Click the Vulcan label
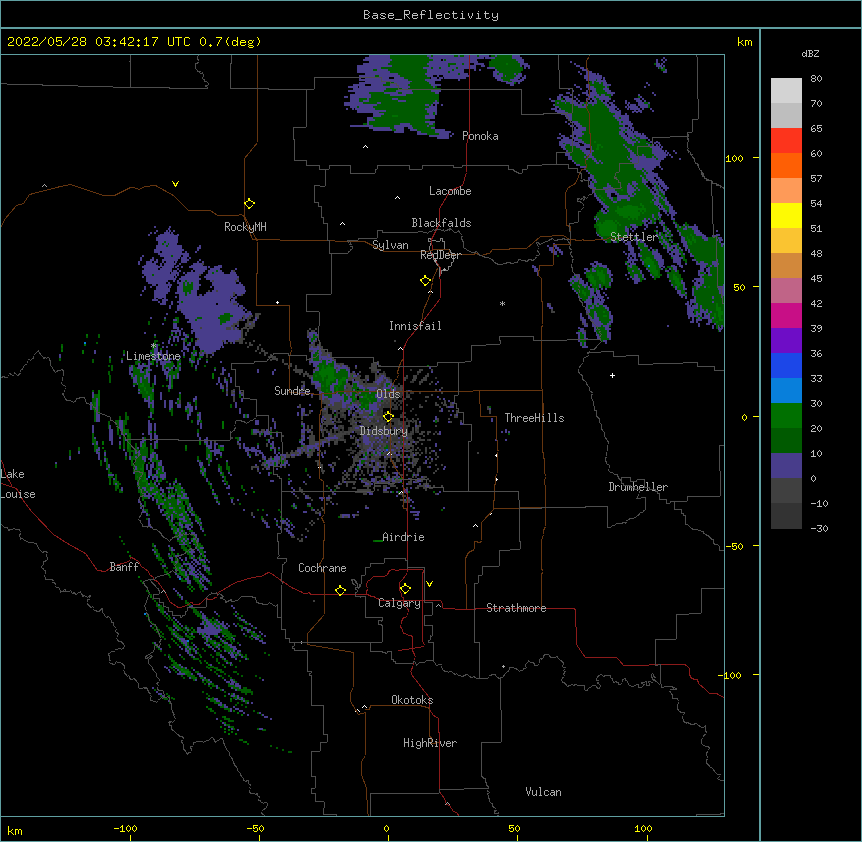The image size is (862, 842). pos(543,792)
